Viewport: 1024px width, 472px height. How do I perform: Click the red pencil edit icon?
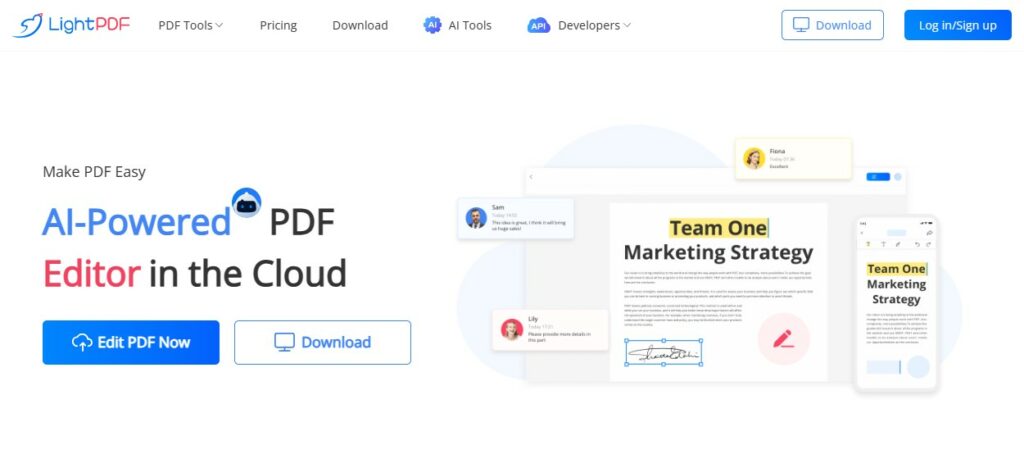click(783, 338)
